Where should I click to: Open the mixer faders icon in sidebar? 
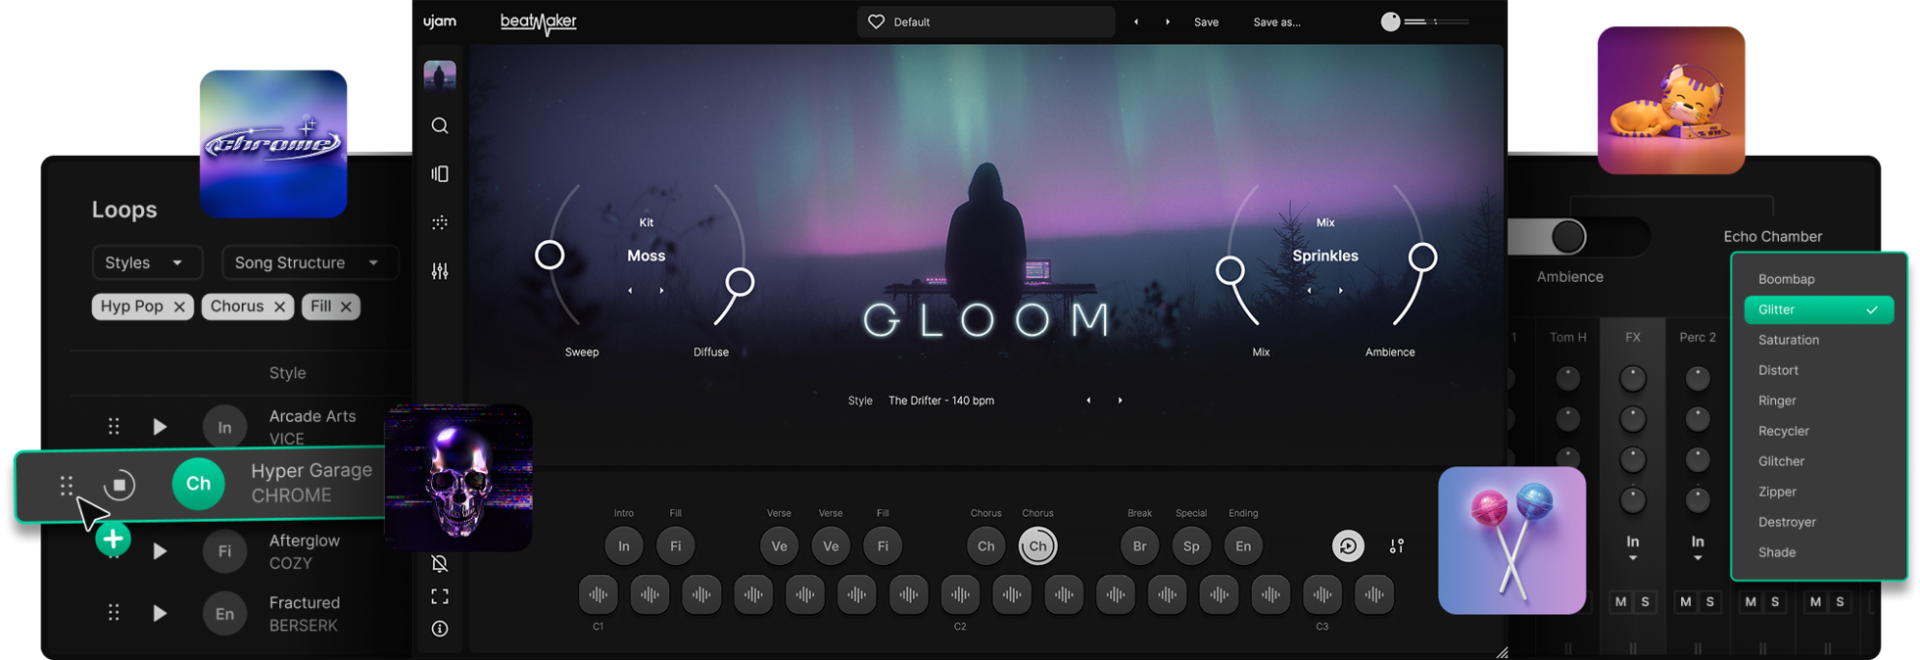(440, 271)
